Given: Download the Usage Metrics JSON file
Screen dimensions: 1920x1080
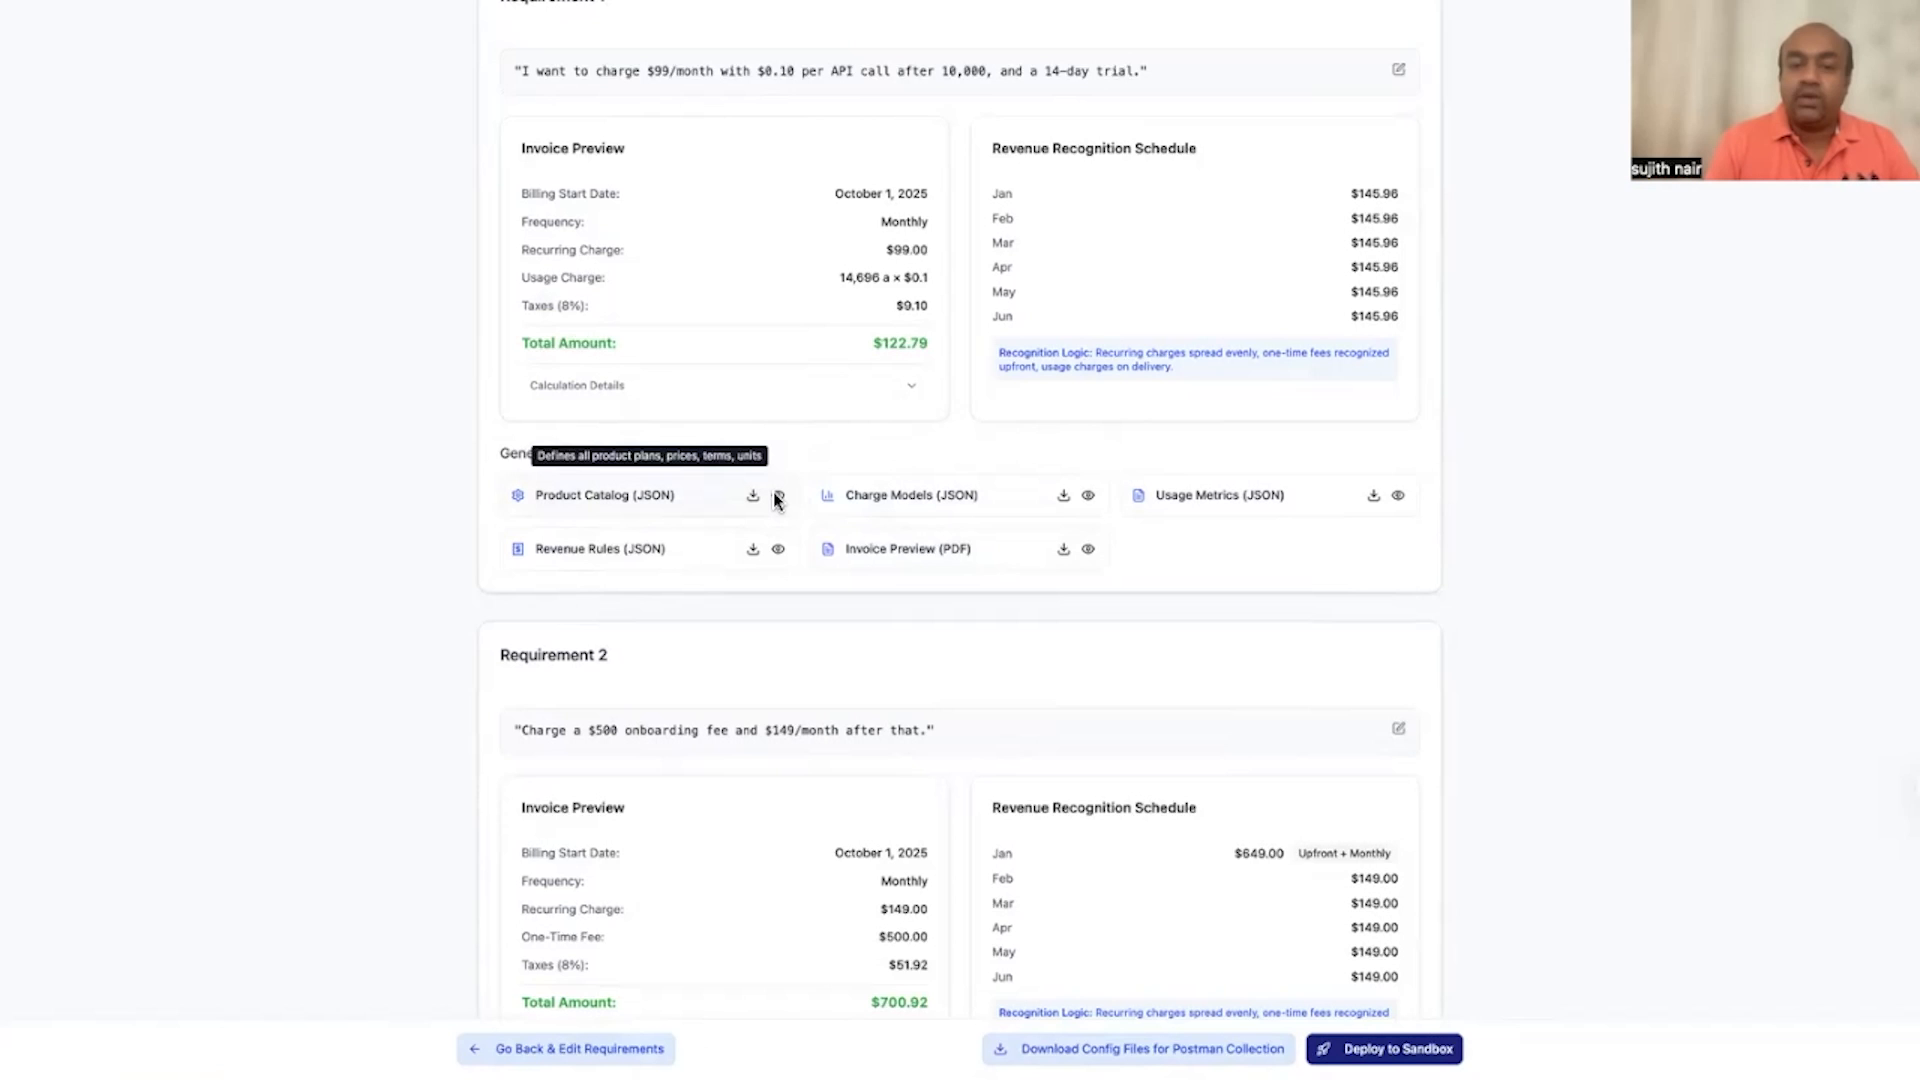Looking at the screenshot, I should point(1373,496).
